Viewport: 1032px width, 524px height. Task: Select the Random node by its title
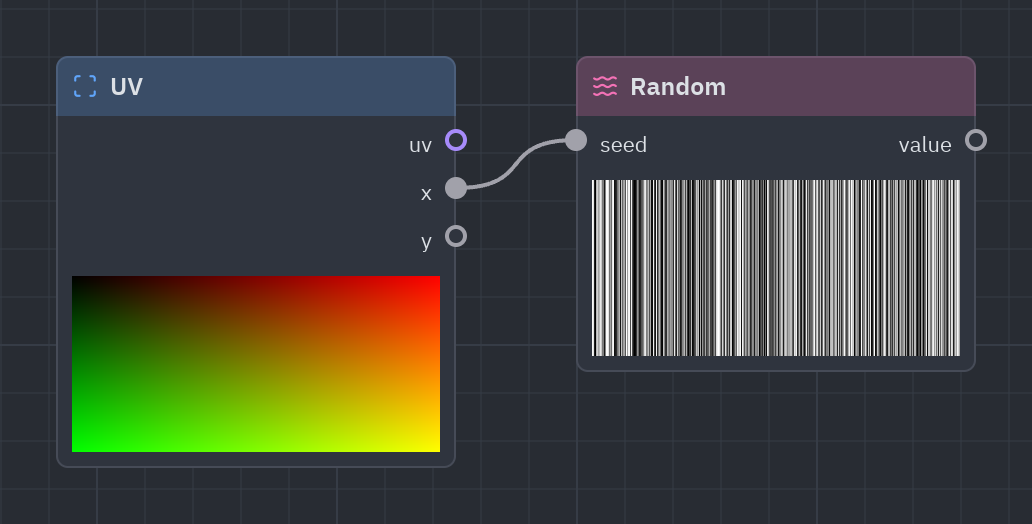[x=678, y=87]
